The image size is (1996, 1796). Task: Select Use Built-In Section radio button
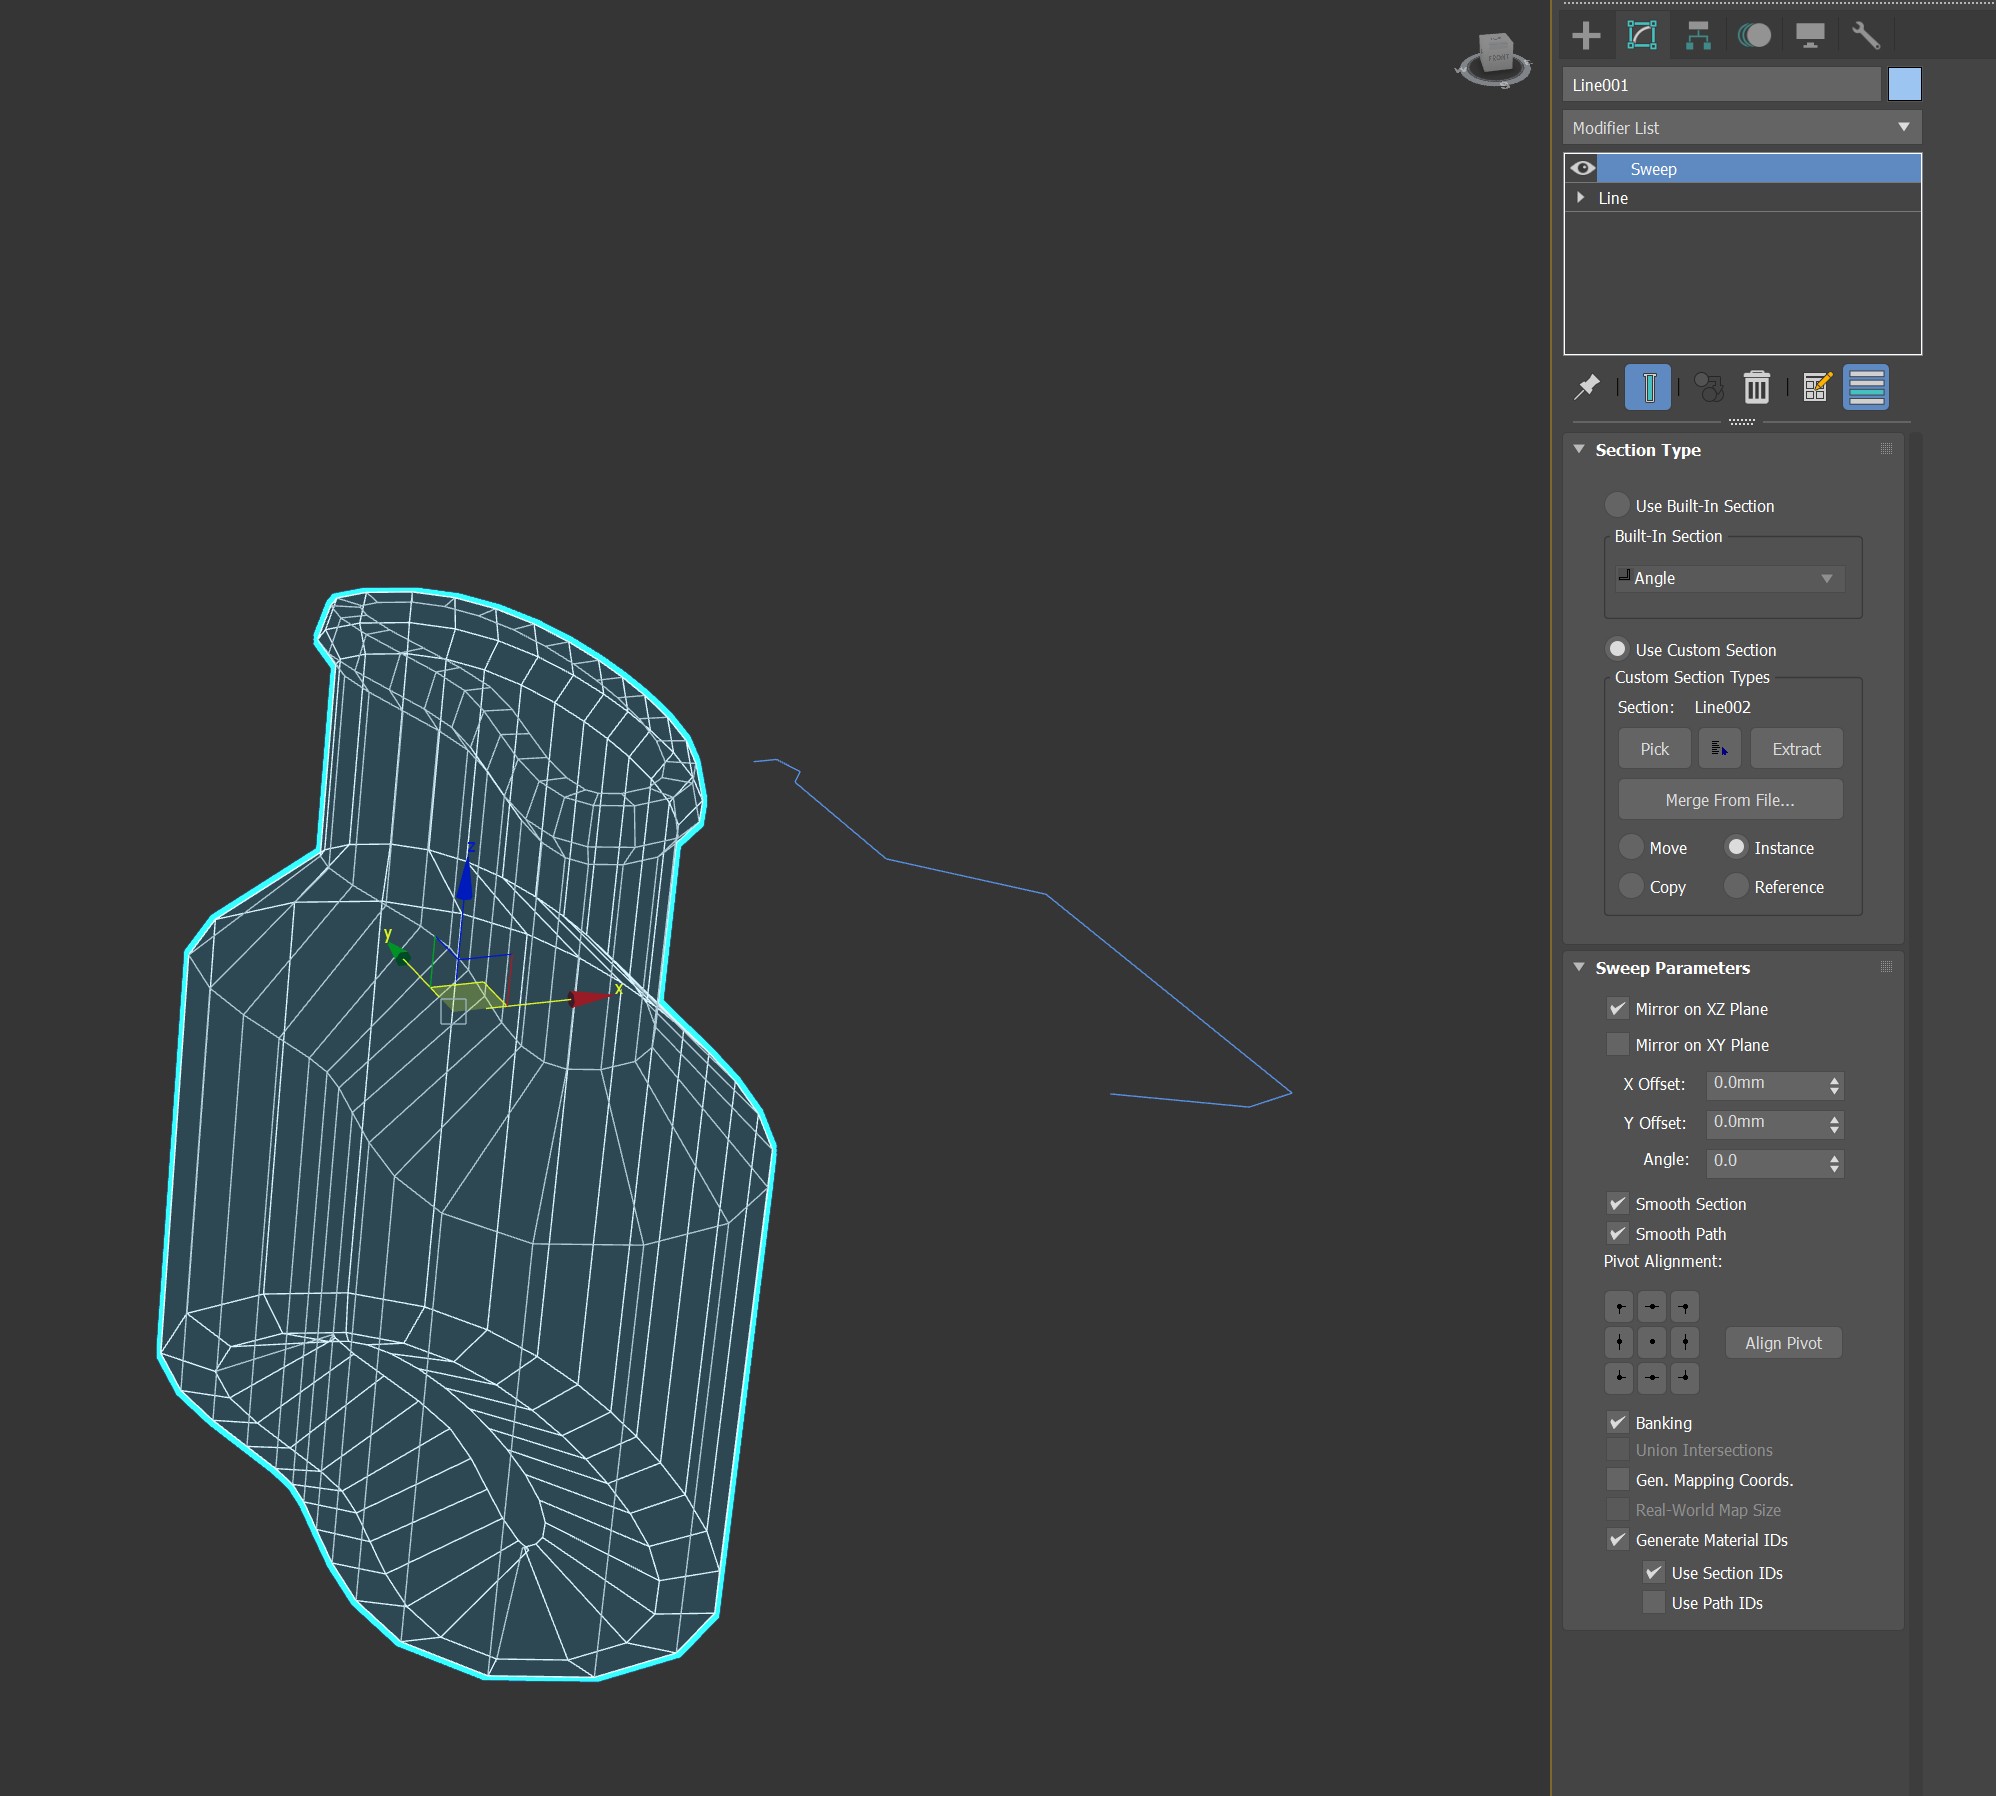point(1617,505)
